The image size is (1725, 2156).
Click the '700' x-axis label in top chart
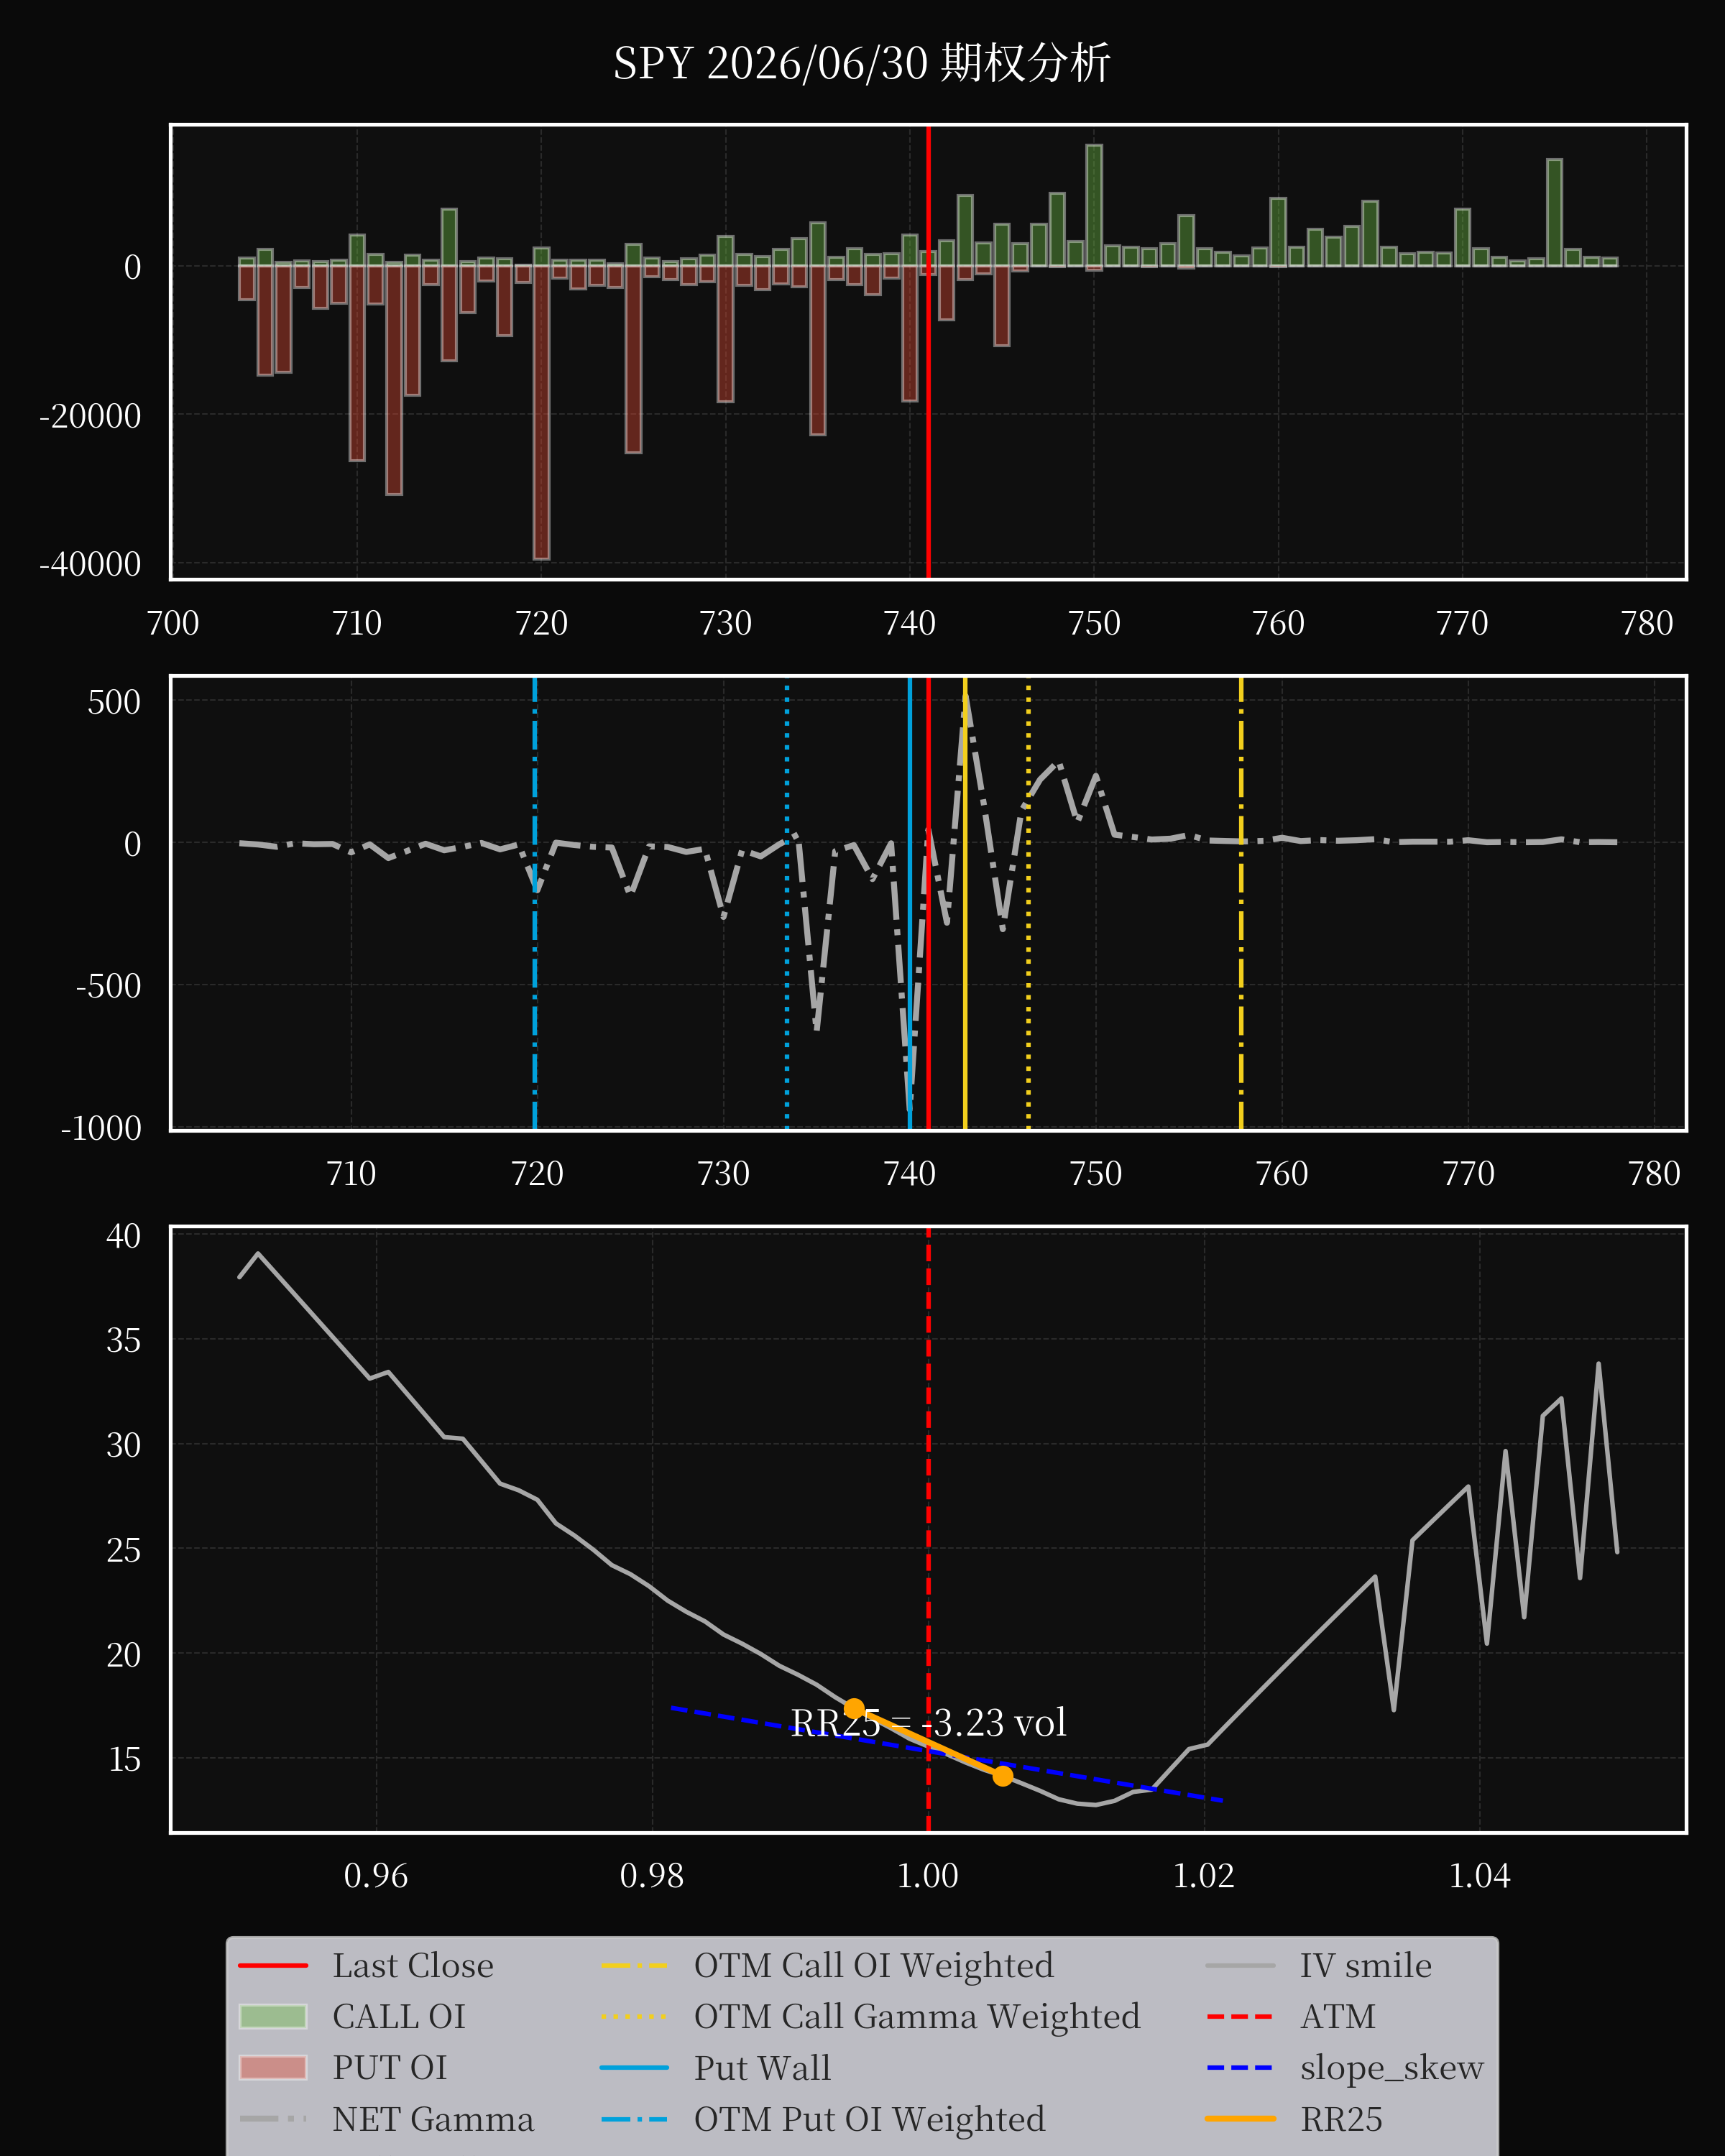coord(173,623)
